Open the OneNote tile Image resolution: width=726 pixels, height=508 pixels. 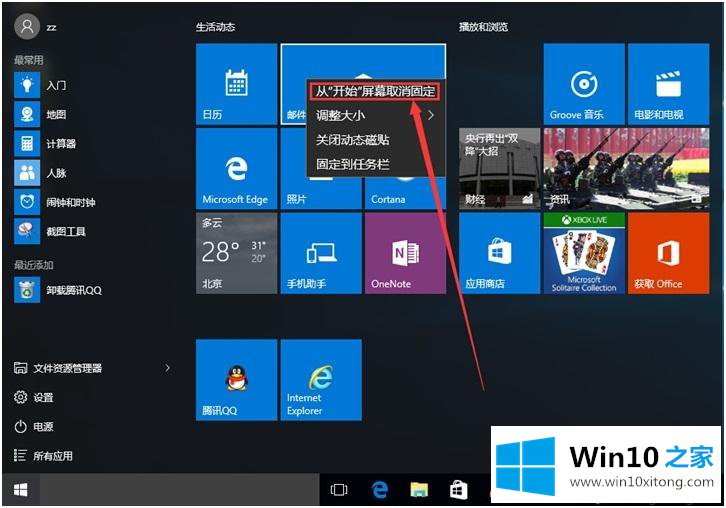pos(405,253)
